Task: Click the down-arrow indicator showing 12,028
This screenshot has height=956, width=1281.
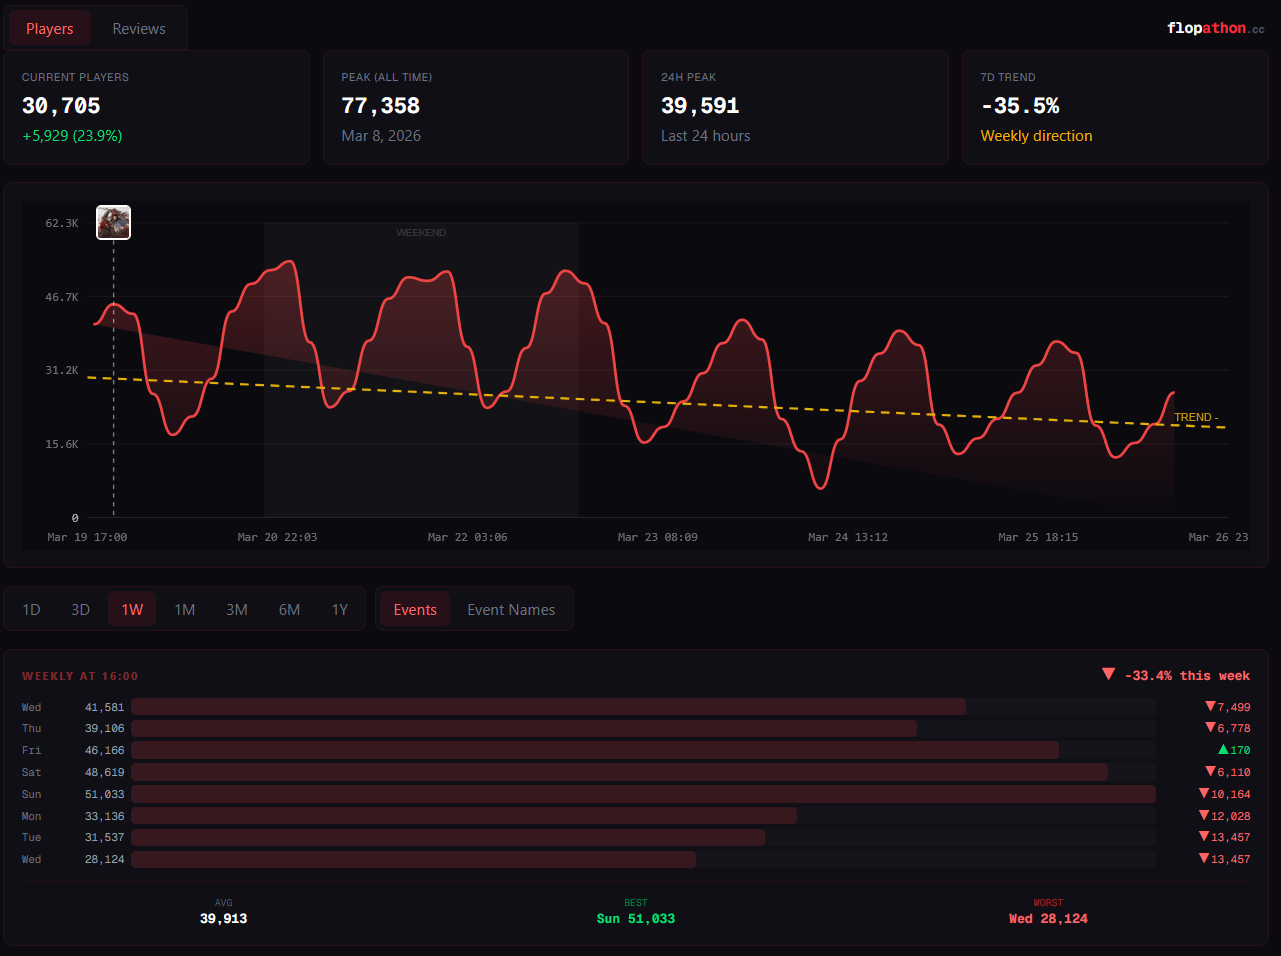Action: tap(1204, 815)
